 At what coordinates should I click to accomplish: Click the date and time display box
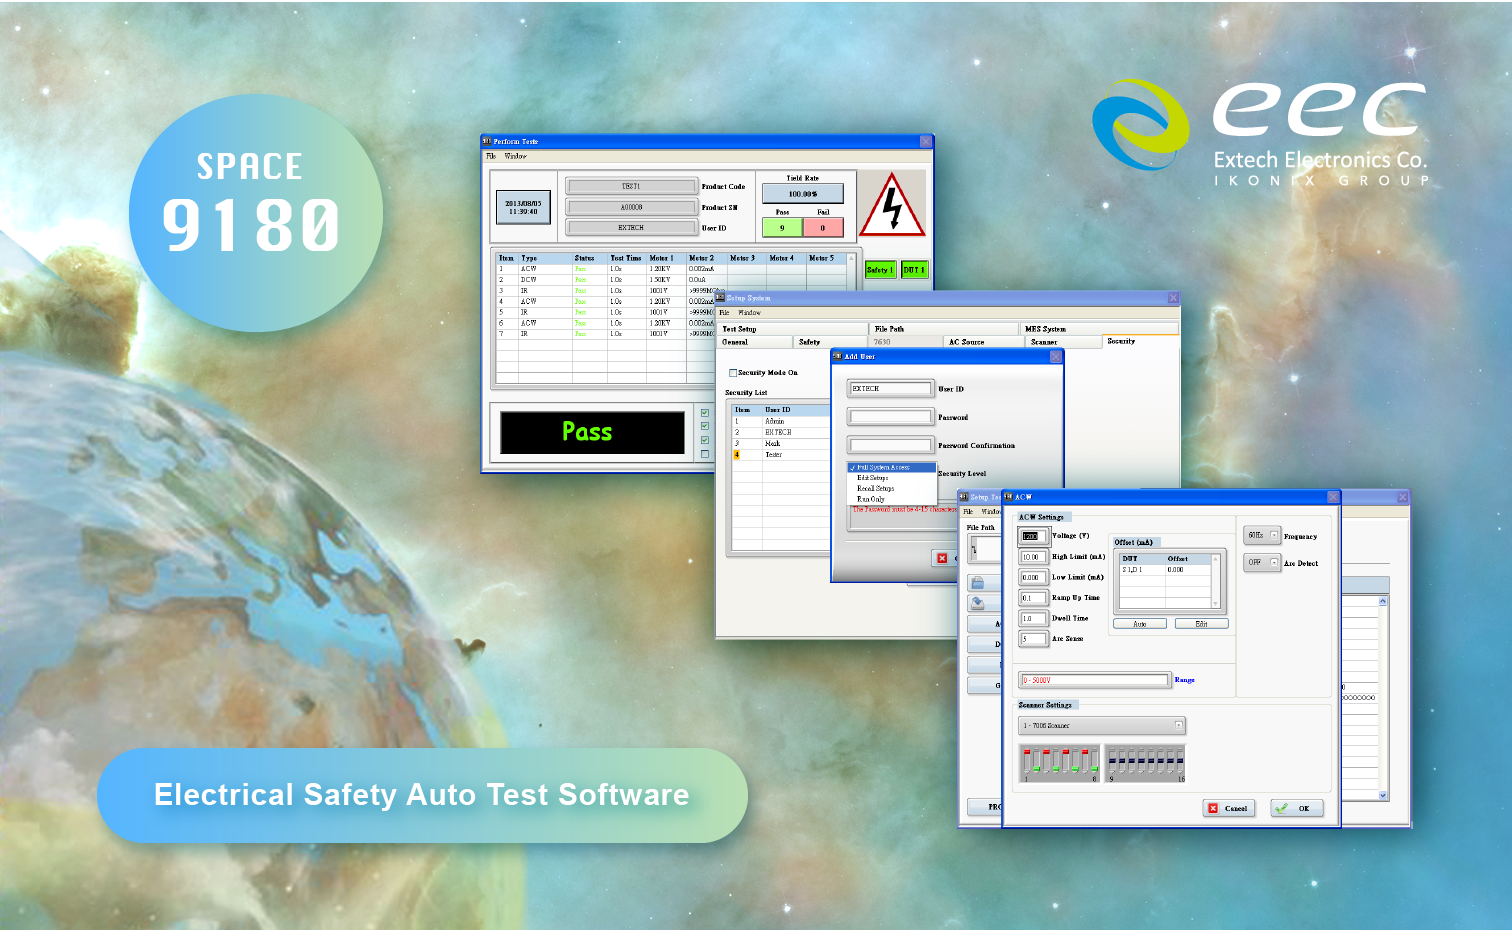523,207
